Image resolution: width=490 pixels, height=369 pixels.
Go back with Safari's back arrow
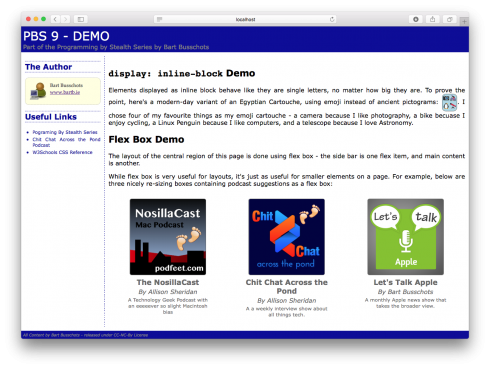55,19
